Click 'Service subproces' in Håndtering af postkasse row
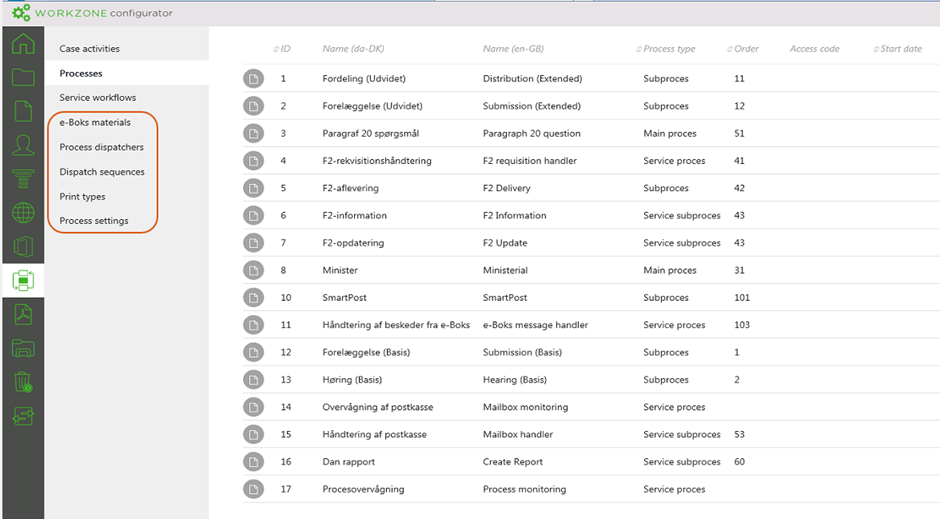 point(682,434)
